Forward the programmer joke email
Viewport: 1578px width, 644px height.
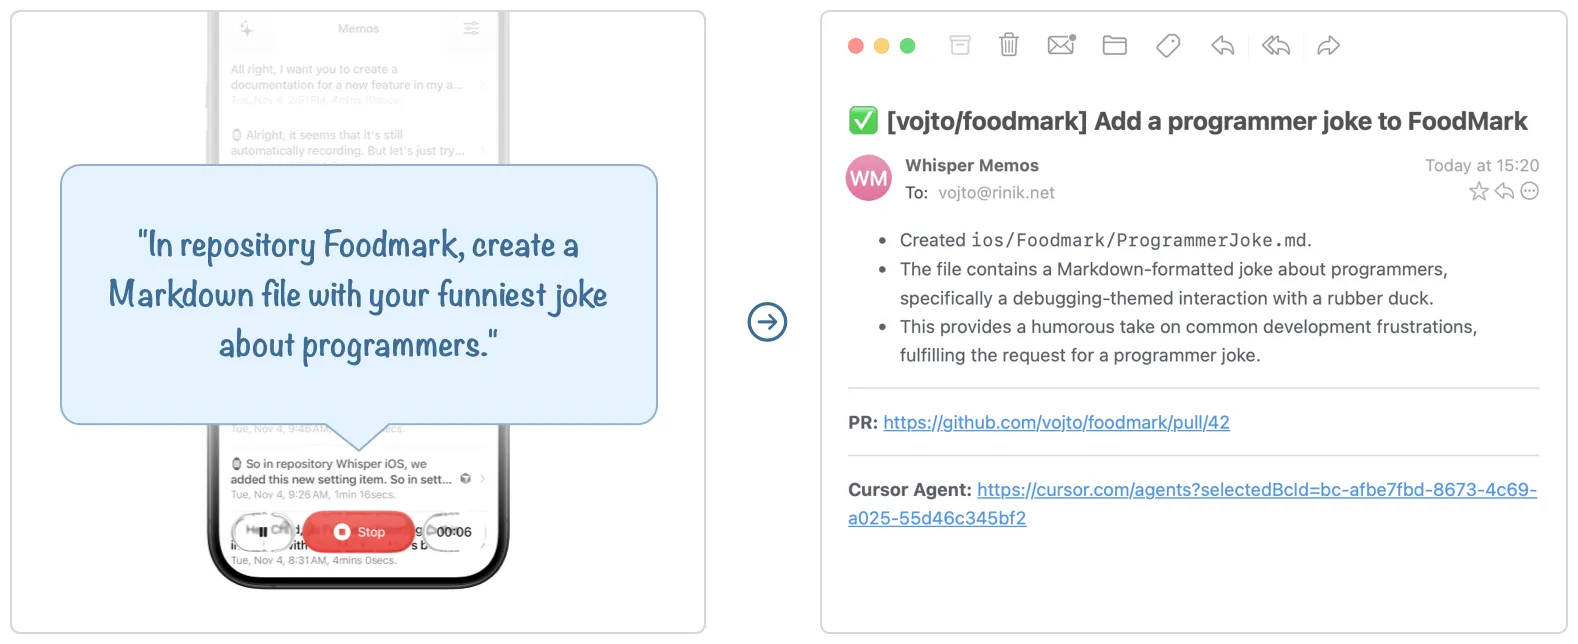coord(1329,45)
